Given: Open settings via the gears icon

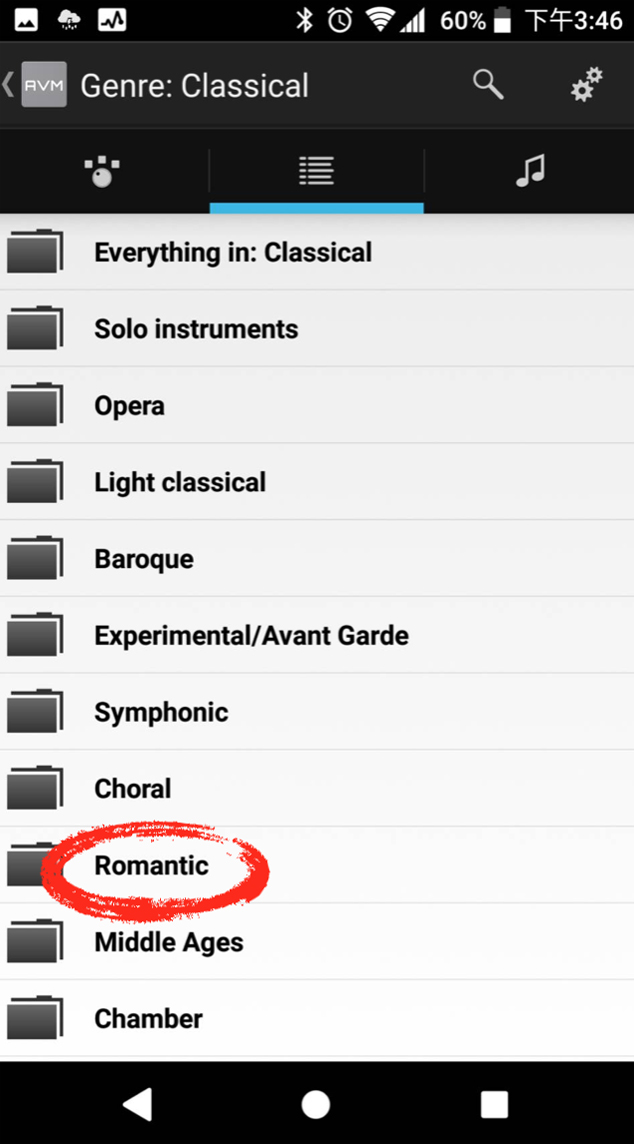Looking at the screenshot, I should pyautogui.click(x=587, y=85).
